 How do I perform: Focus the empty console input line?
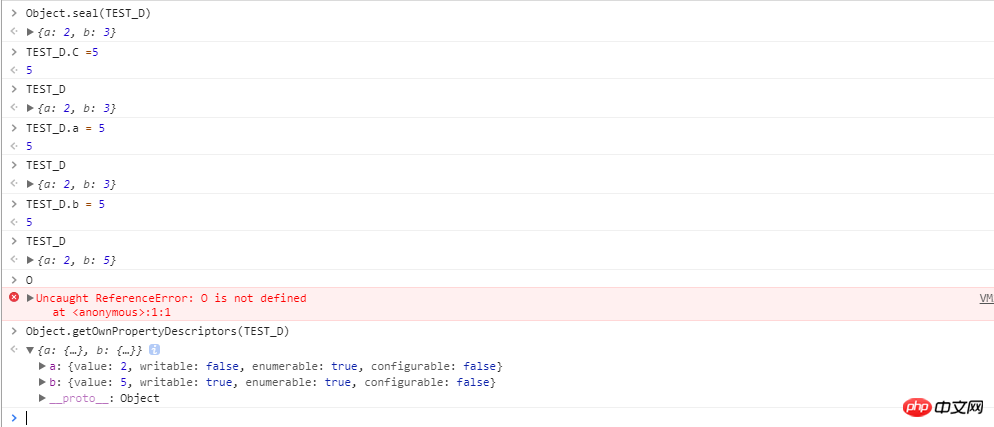pos(400,417)
